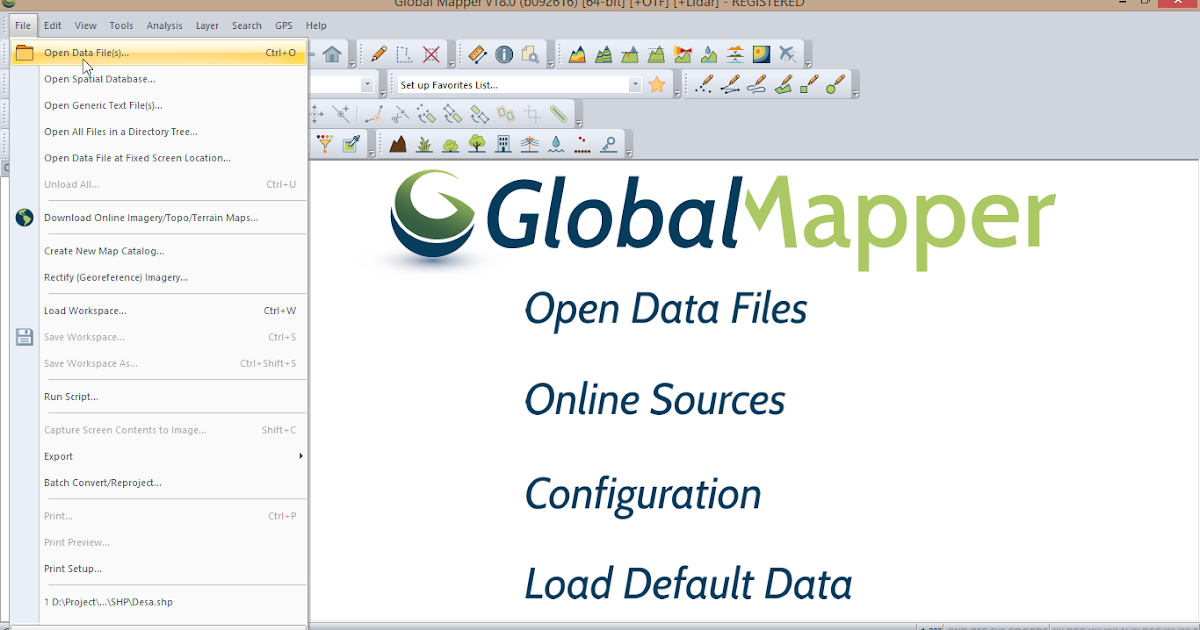Click the high vegetation tree icon
1200x630 pixels.
(x=477, y=144)
